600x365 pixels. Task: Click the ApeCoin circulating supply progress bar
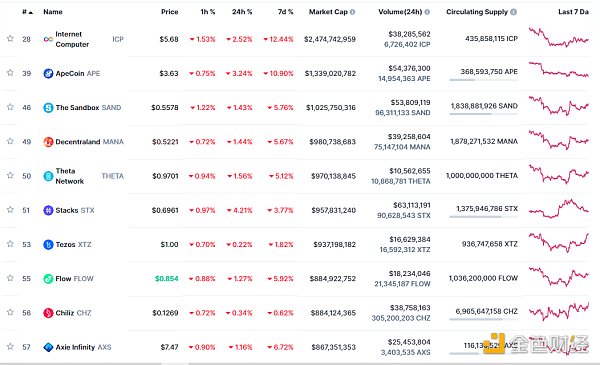(x=483, y=80)
